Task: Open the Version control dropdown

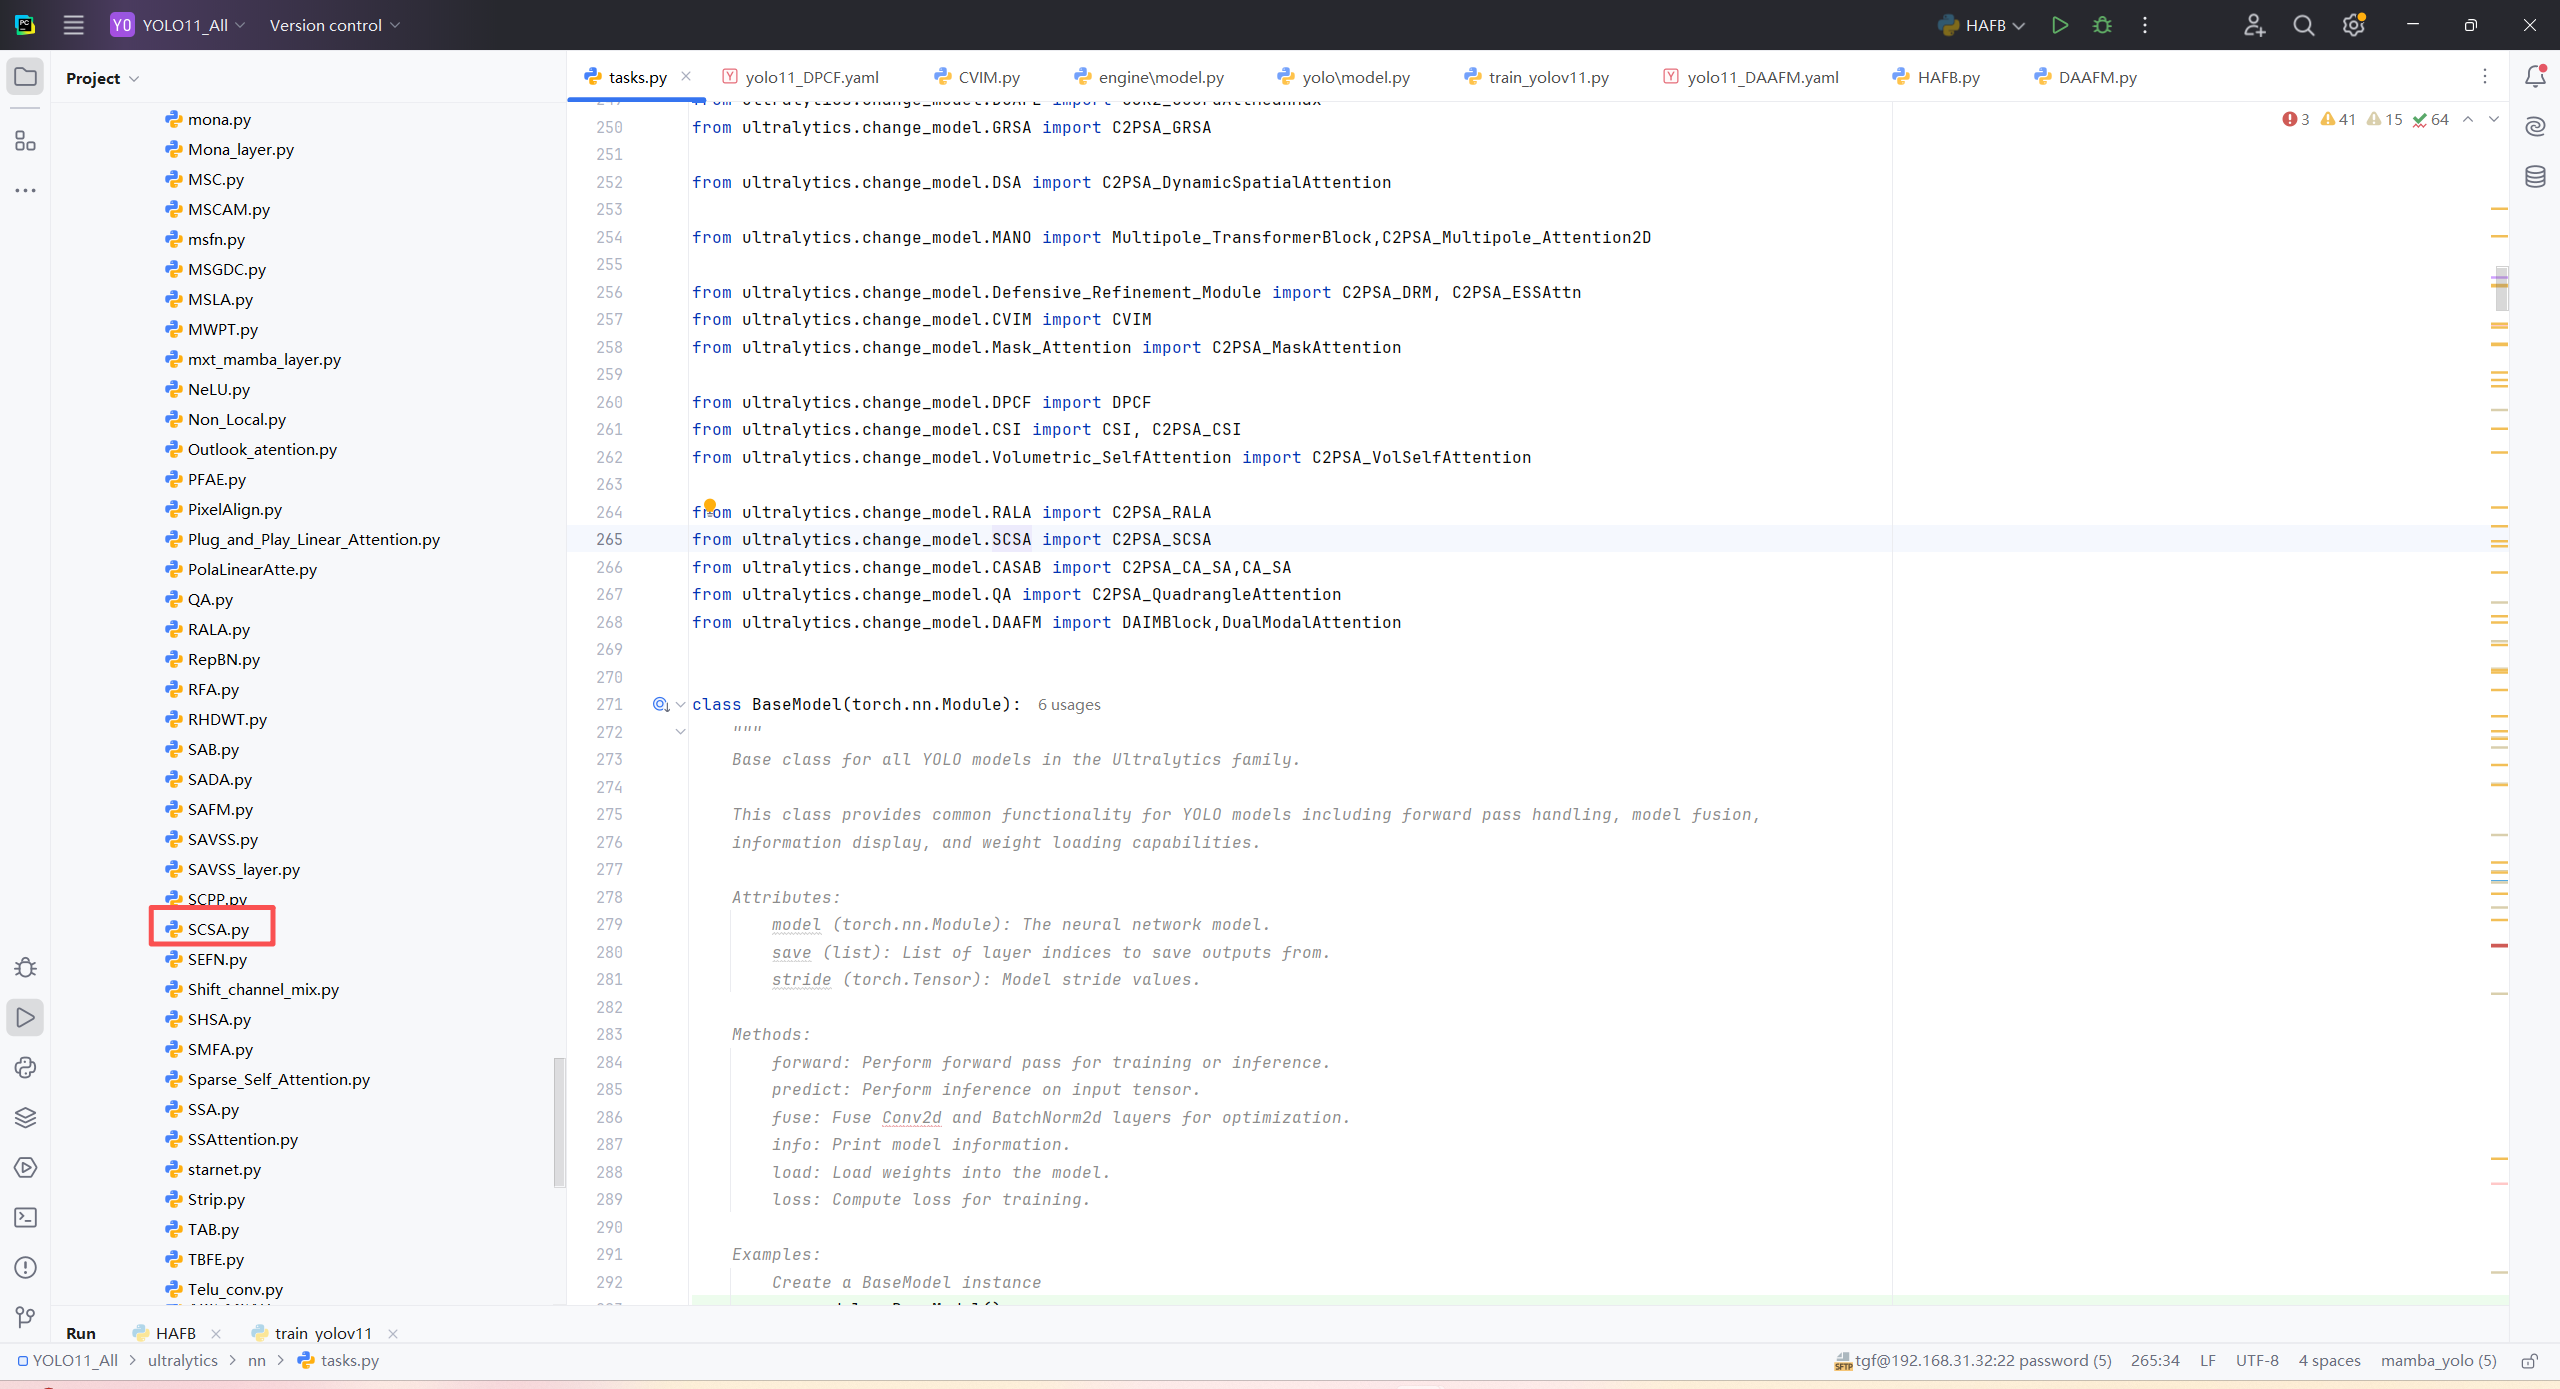Action: point(335,25)
